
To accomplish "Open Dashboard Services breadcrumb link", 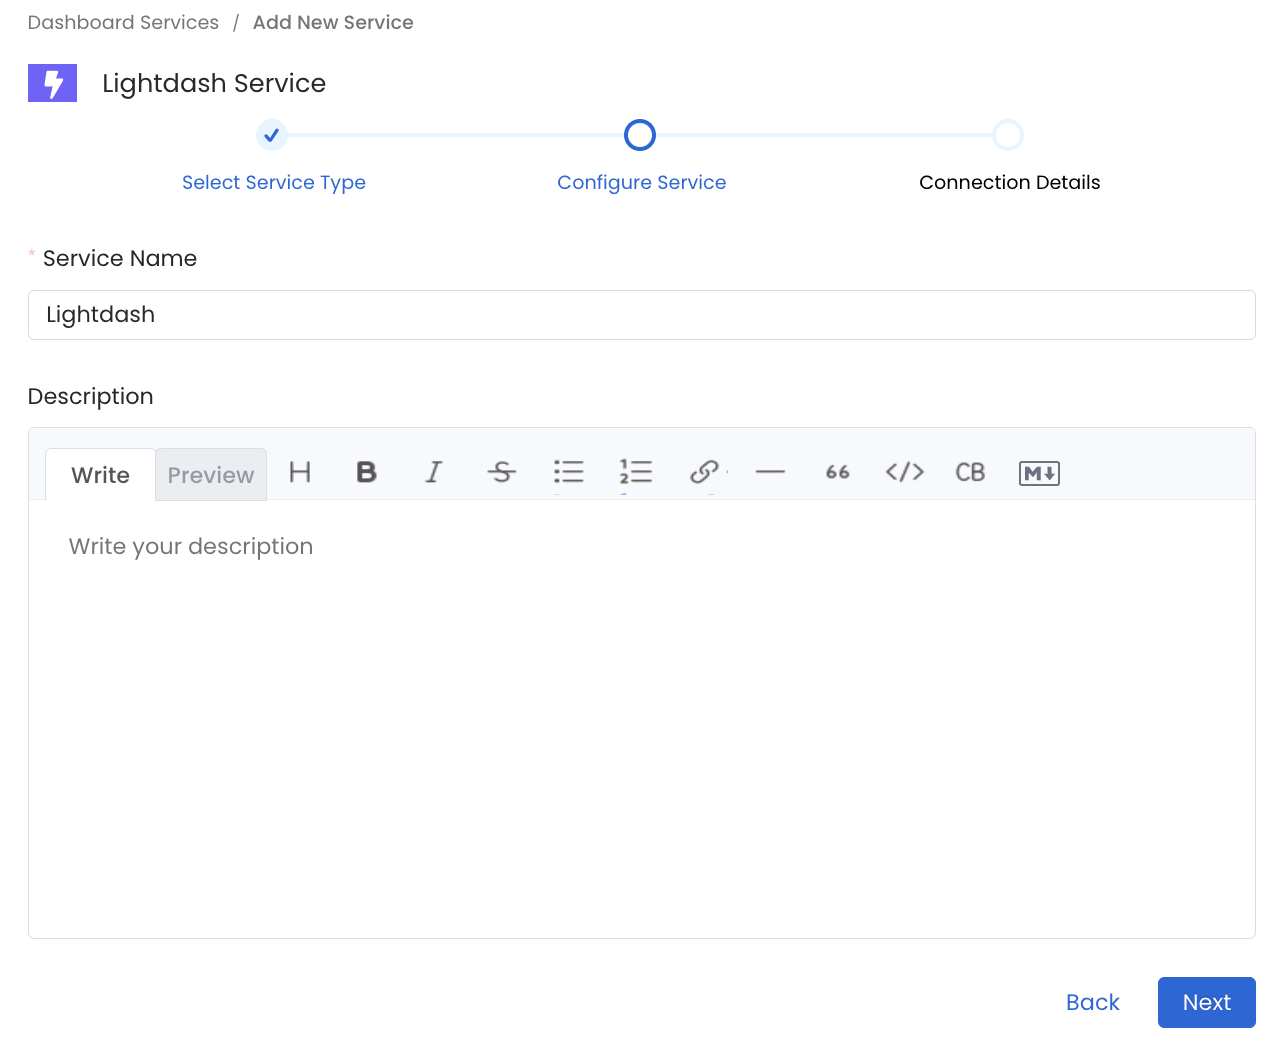I will coord(123,22).
